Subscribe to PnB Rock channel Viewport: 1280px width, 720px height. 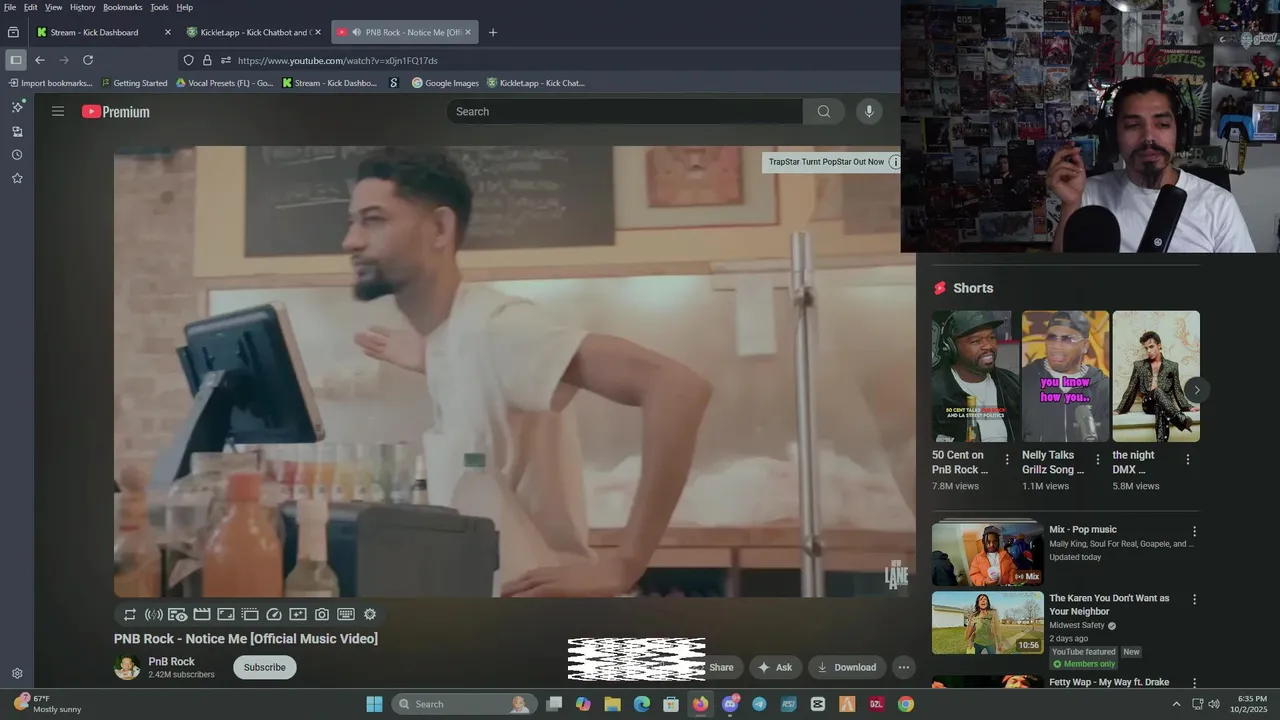(x=265, y=667)
